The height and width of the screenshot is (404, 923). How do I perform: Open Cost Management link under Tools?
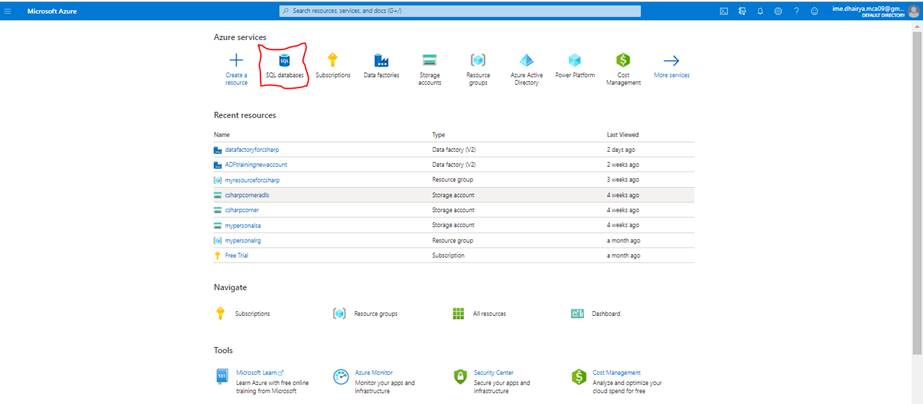(x=616, y=373)
